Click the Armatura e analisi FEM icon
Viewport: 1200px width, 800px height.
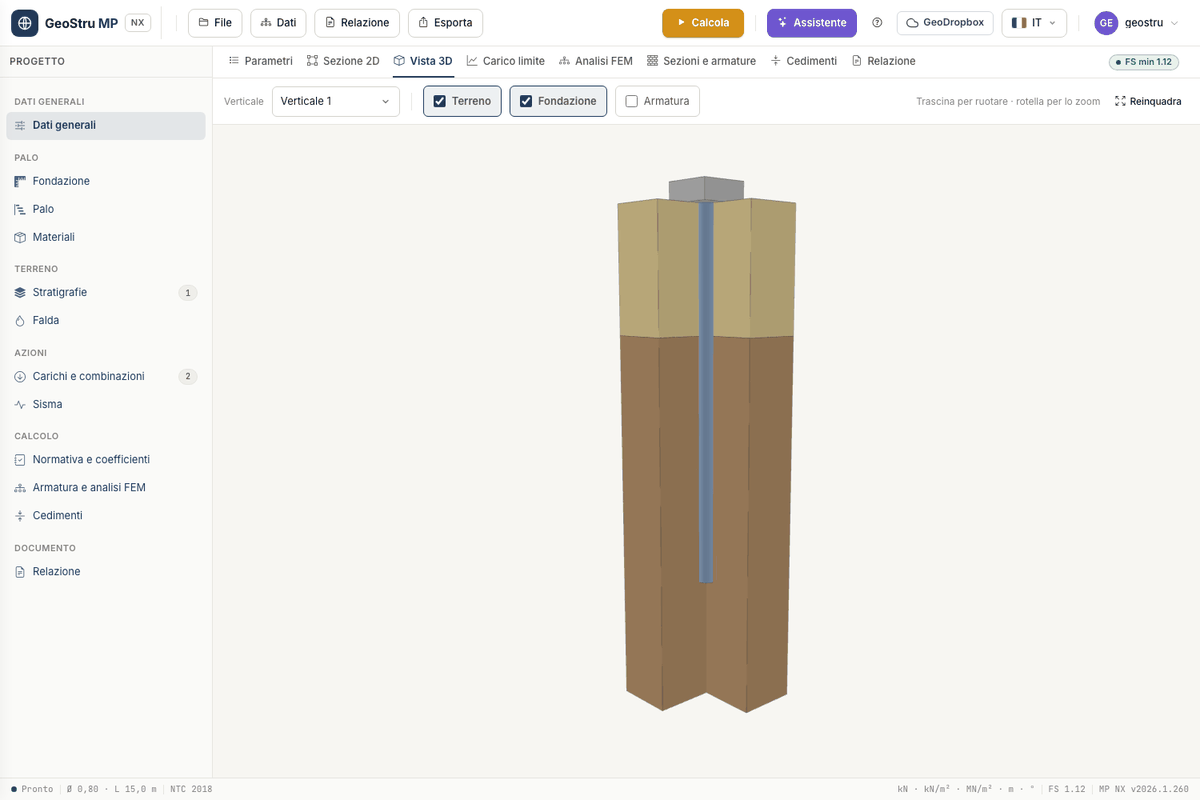(x=20, y=488)
